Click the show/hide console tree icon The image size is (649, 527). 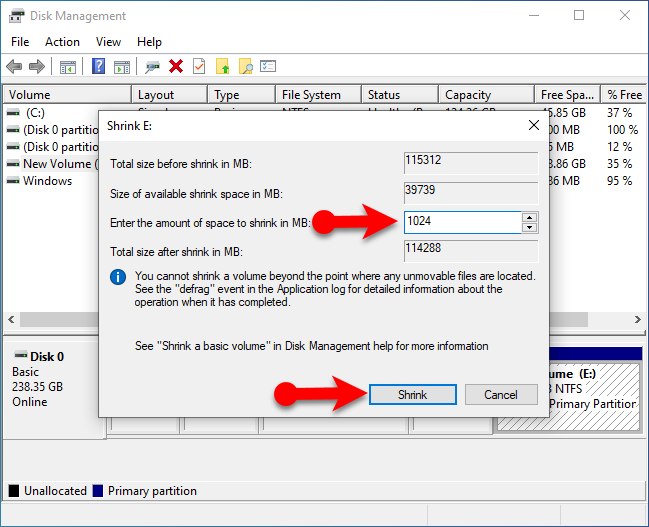coord(68,67)
